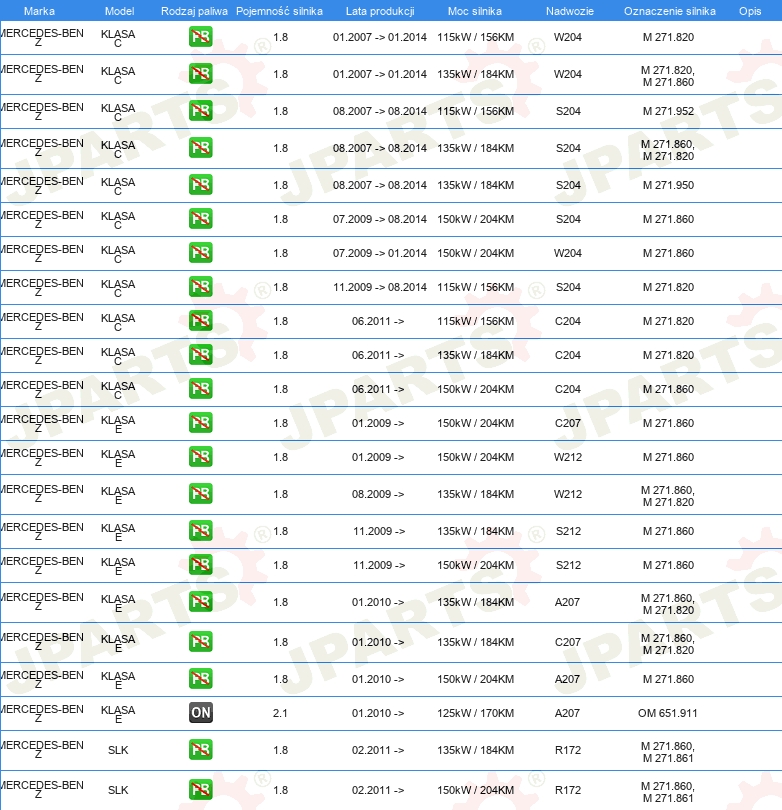
Task: Click the petrol icon in the SLK 150kW row
Action: (x=201, y=789)
